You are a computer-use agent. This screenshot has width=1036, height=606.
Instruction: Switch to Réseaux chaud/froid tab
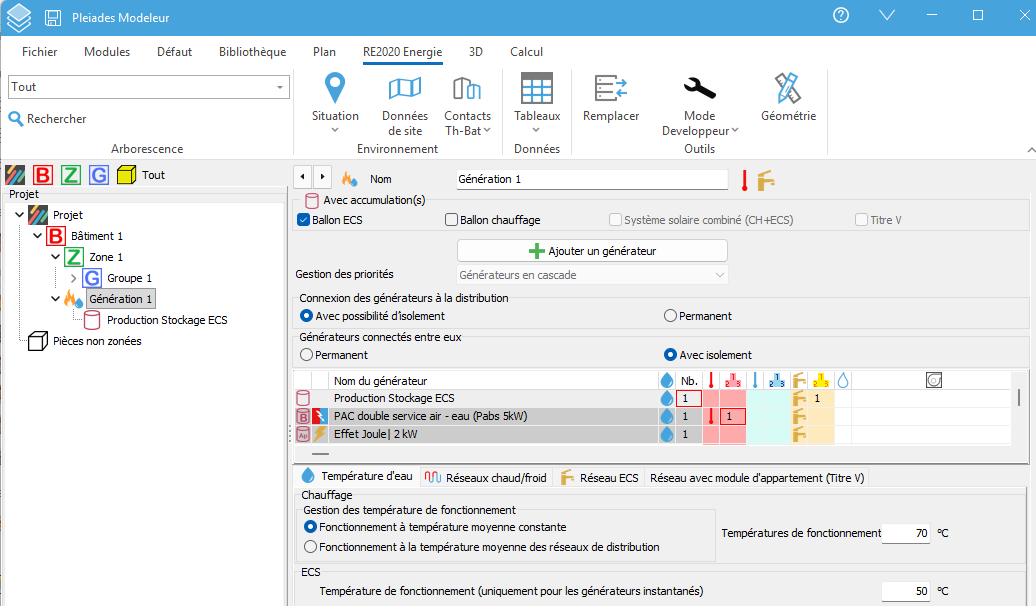486,477
